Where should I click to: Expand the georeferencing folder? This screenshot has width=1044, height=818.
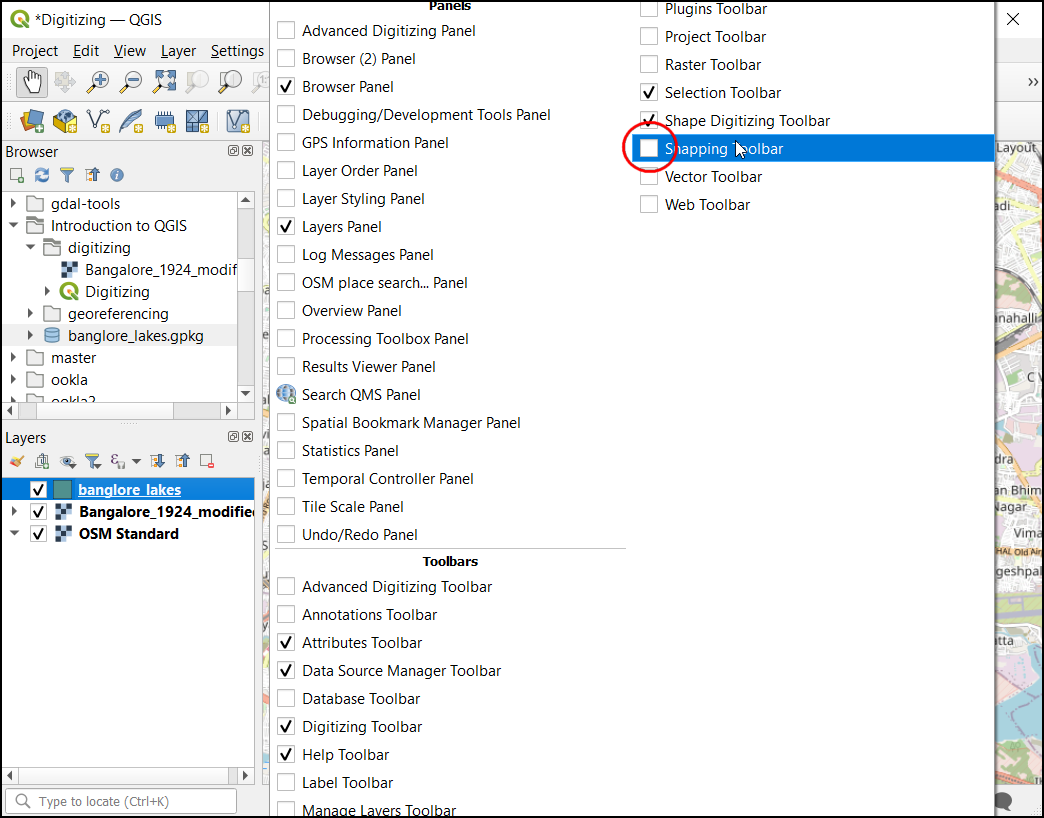click(x=31, y=313)
